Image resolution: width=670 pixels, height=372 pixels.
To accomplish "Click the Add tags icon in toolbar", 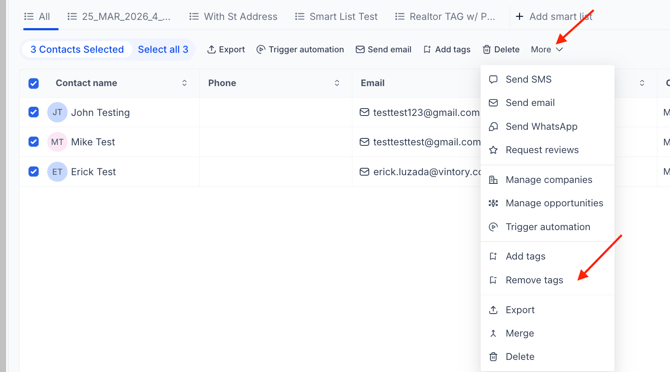I will [x=427, y=50].
